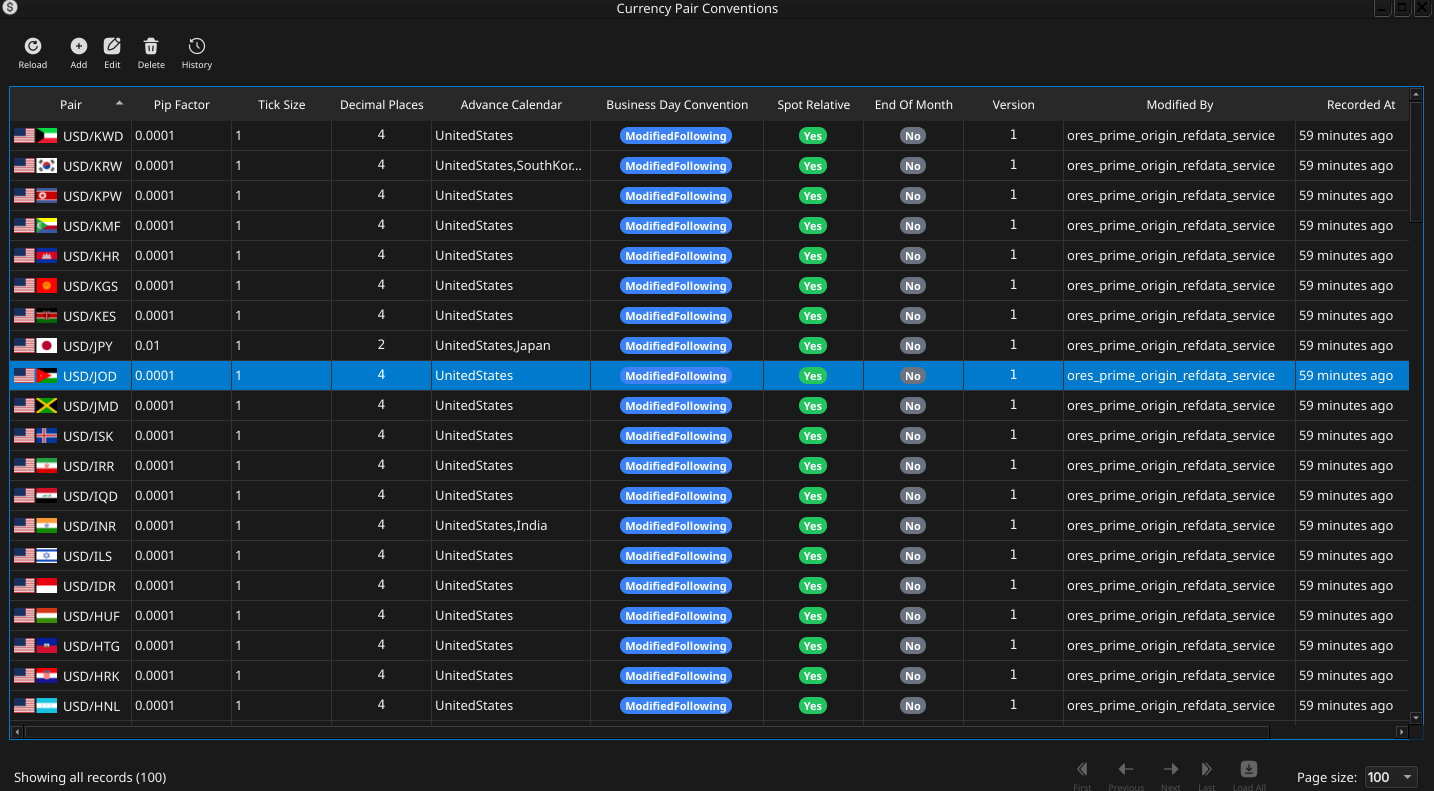Image resolution: width=1434 pixels, height=791 pixels.
Task: Click the Yes badge in USD/JPY row
Action: pyautogui.click(x=813, y=346)
